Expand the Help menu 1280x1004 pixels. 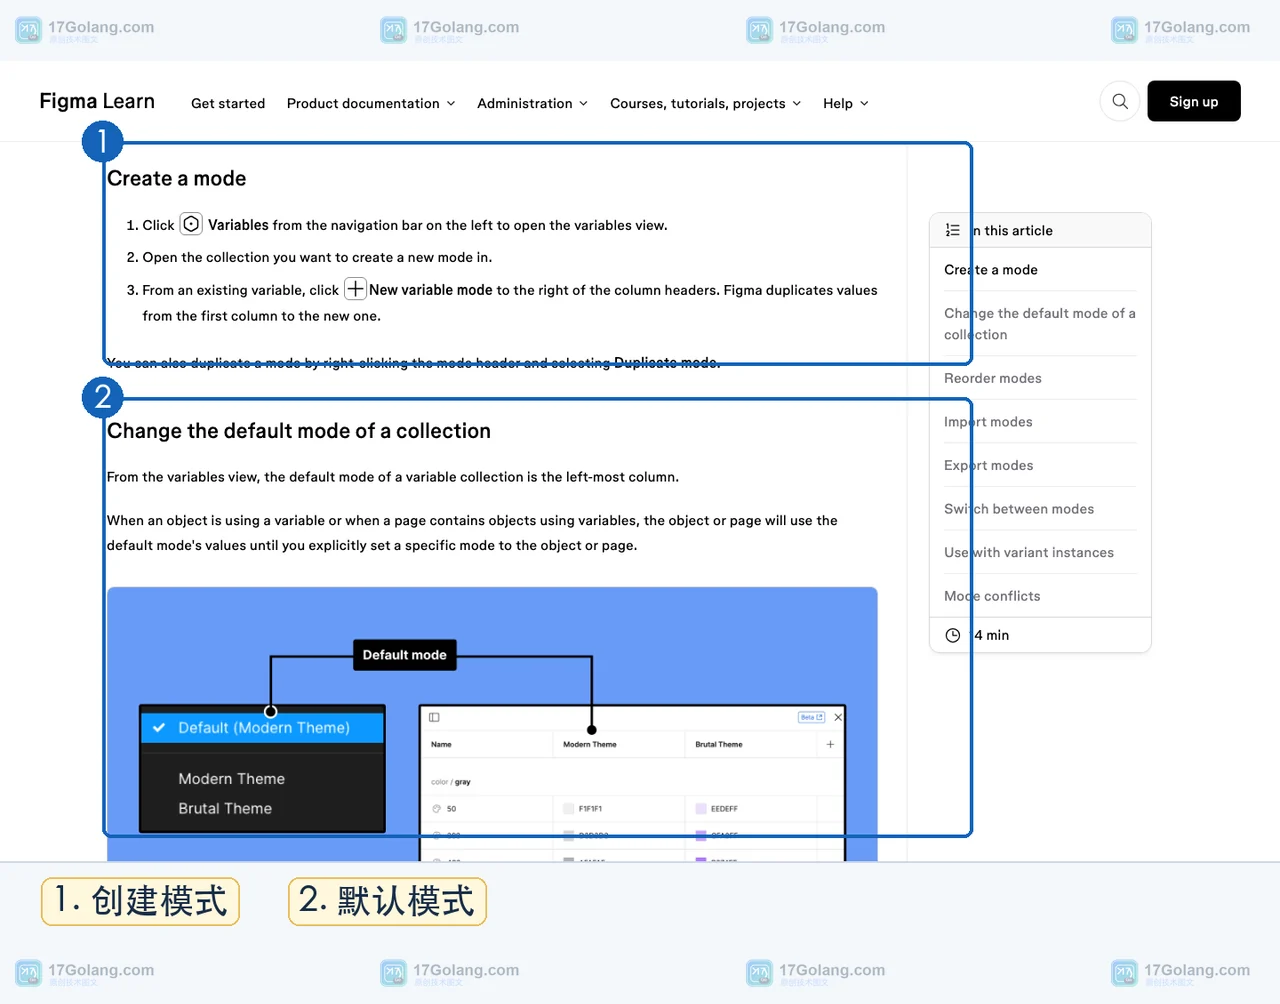846,103
